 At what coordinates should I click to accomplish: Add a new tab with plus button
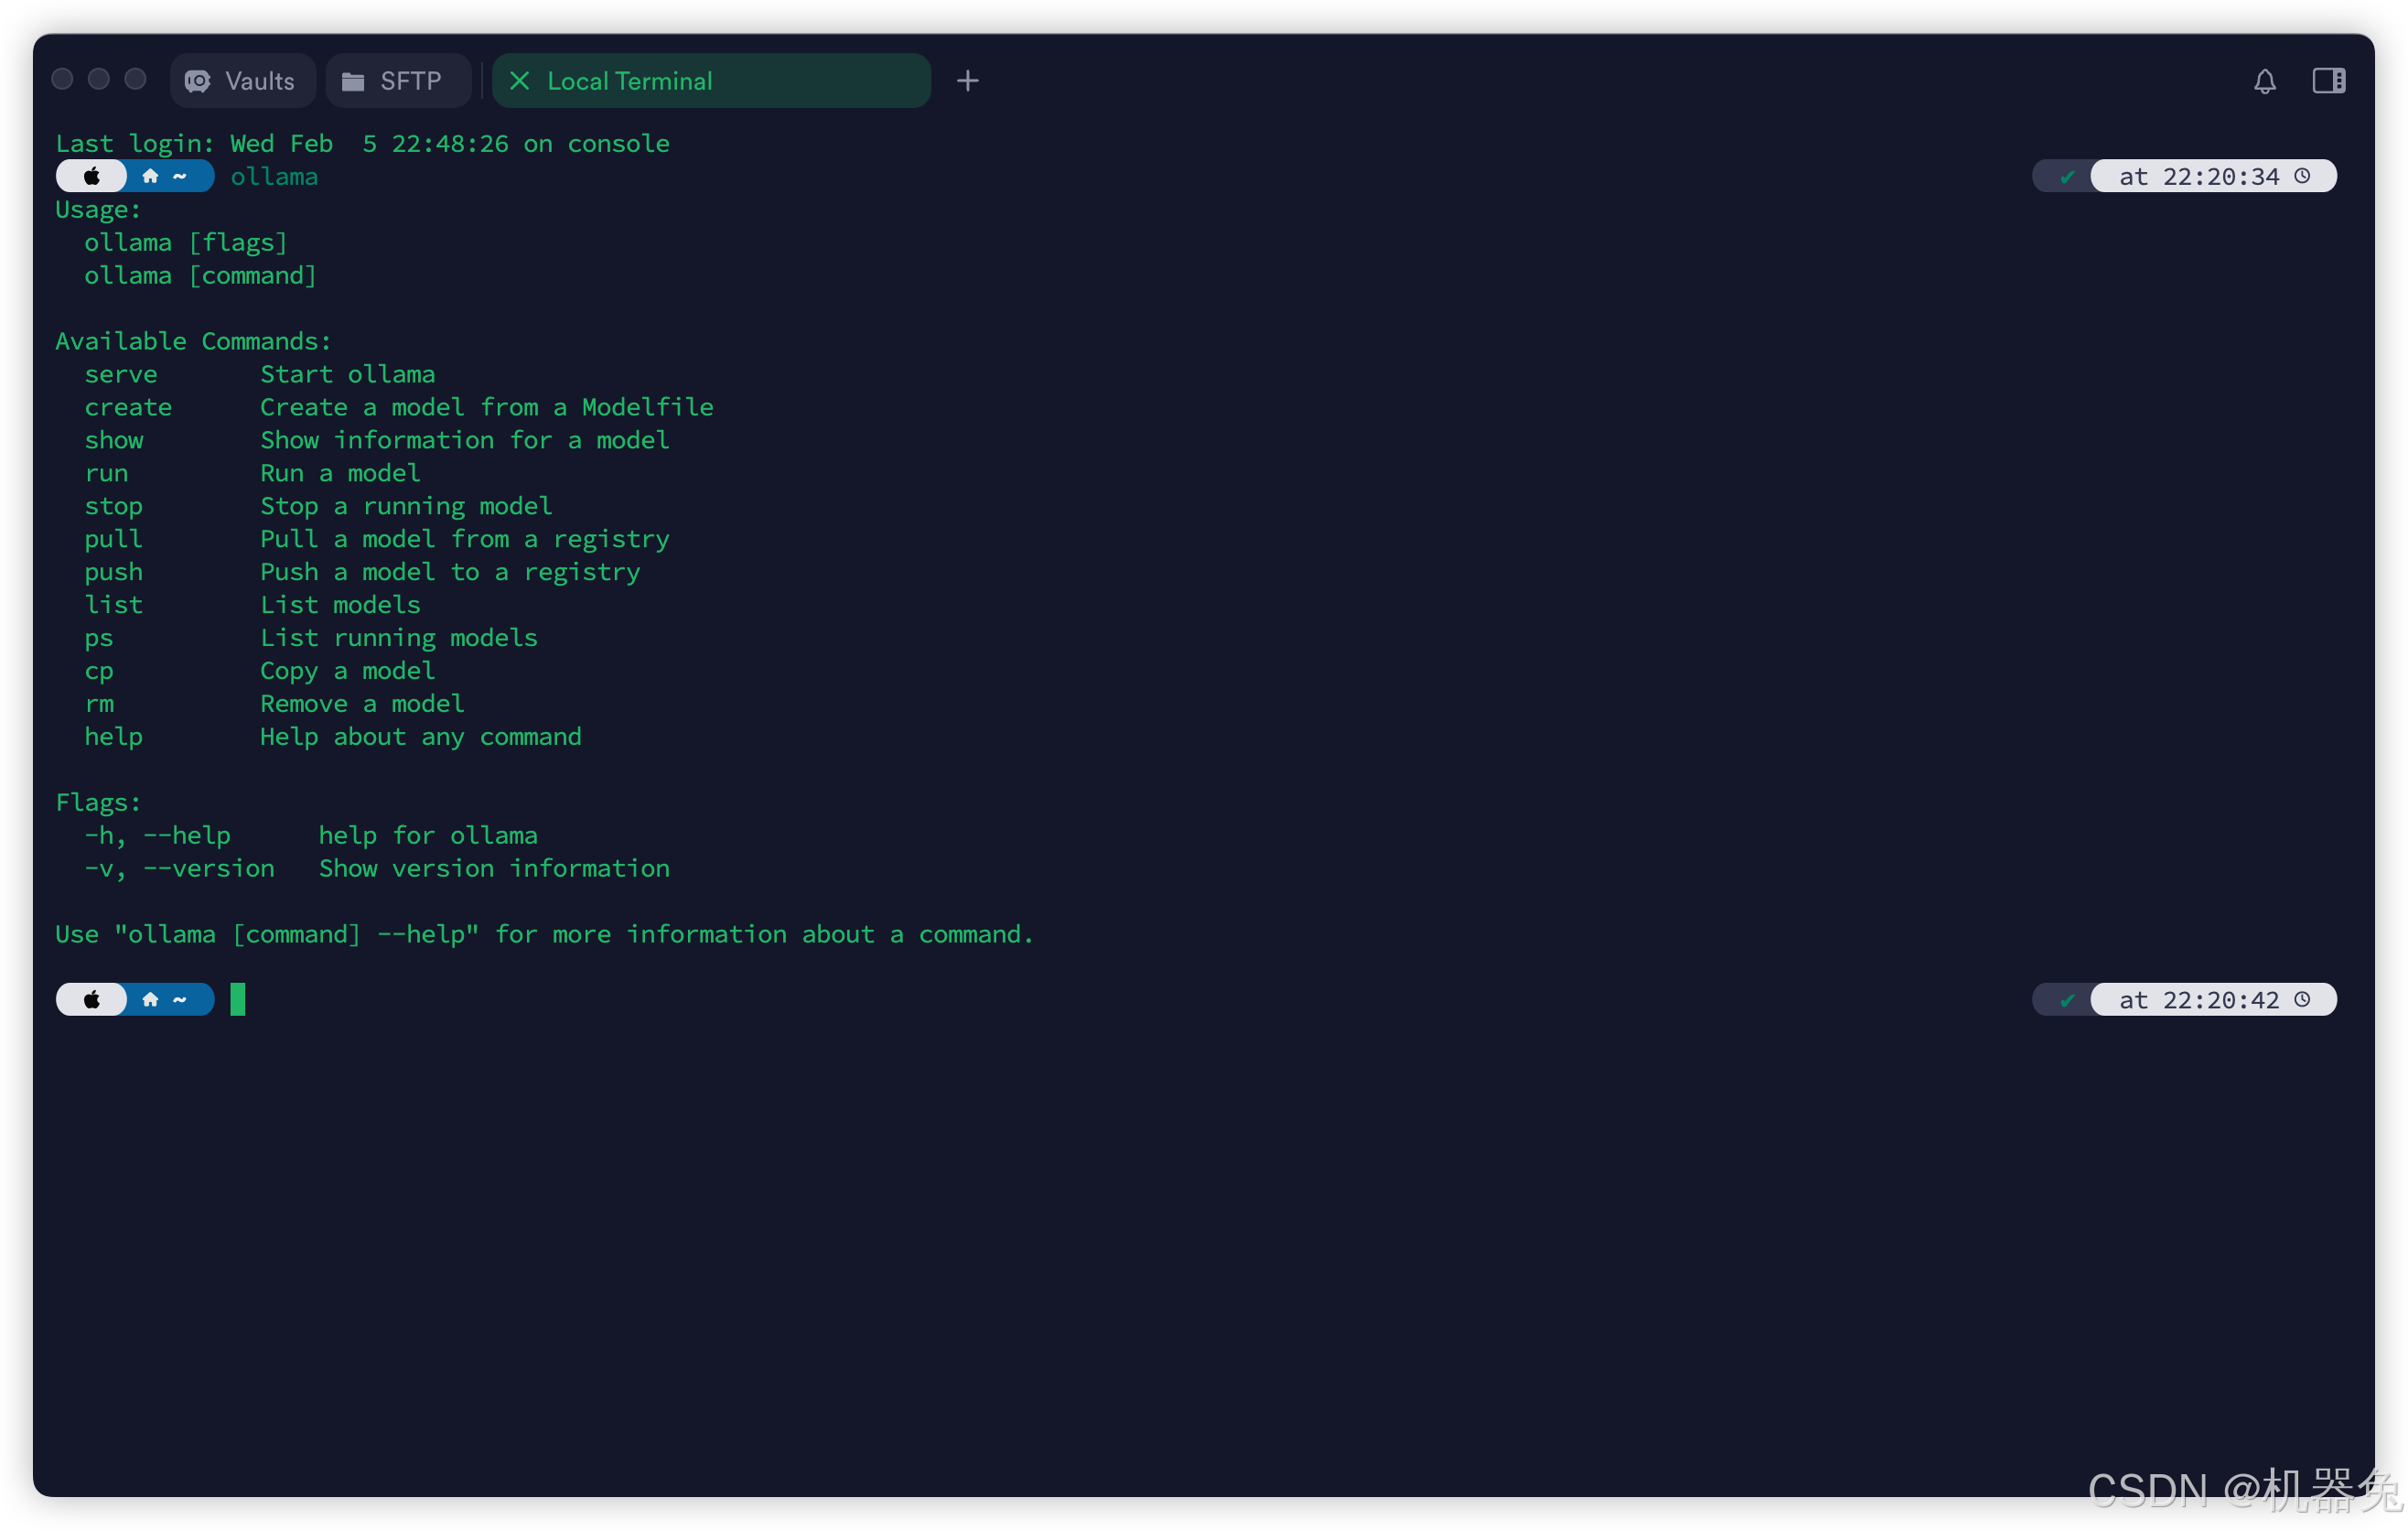point(967,81)
